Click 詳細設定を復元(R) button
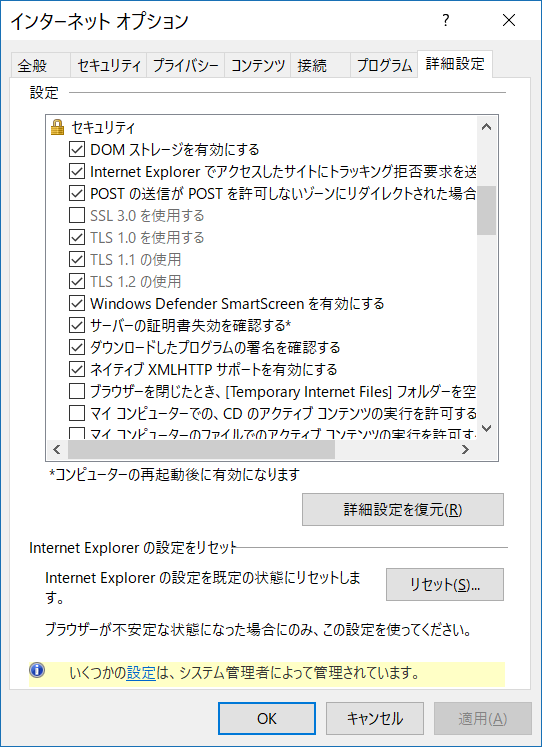Image resolution: width=542 pixels, height=747 pixels. point(402,509)
